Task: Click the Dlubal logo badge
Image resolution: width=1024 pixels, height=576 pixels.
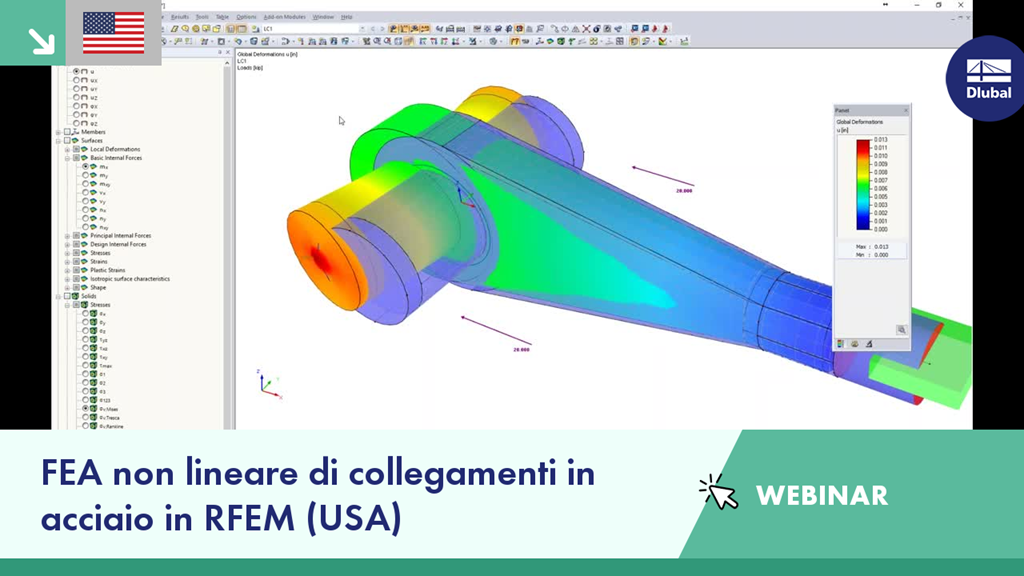Action: (x=987, y=78)
